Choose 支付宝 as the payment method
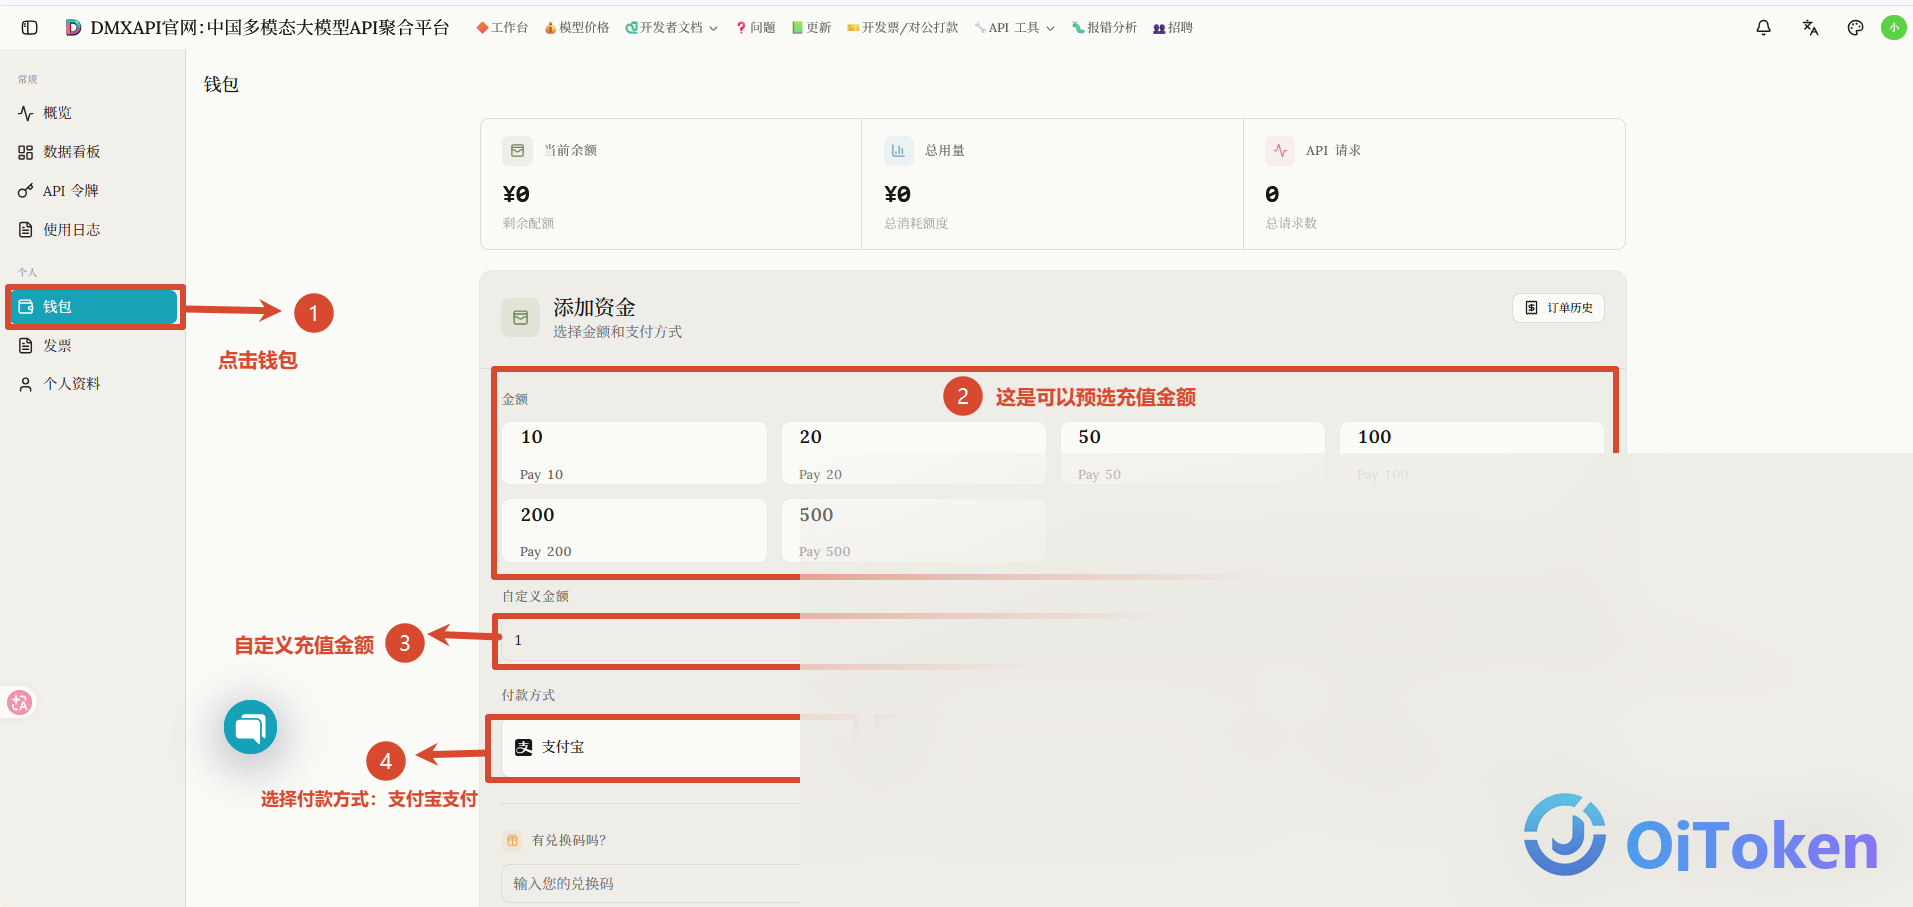The height and width of the screenshot is (907, 1913). [x=651, y=747]
